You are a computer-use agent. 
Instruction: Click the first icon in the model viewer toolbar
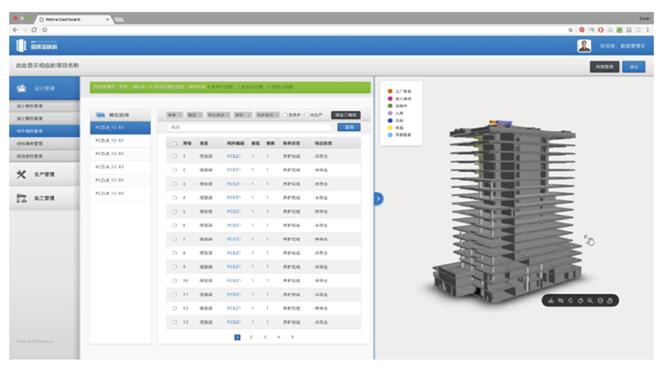click(x=551, y=301)
